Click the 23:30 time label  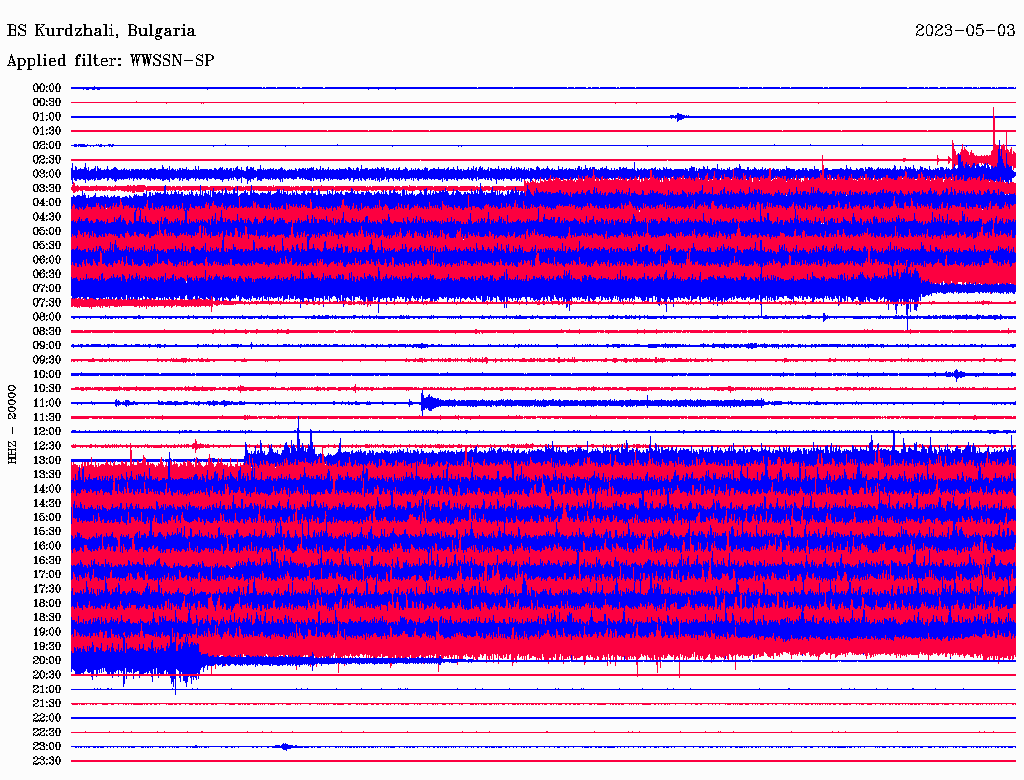[47, 760]
